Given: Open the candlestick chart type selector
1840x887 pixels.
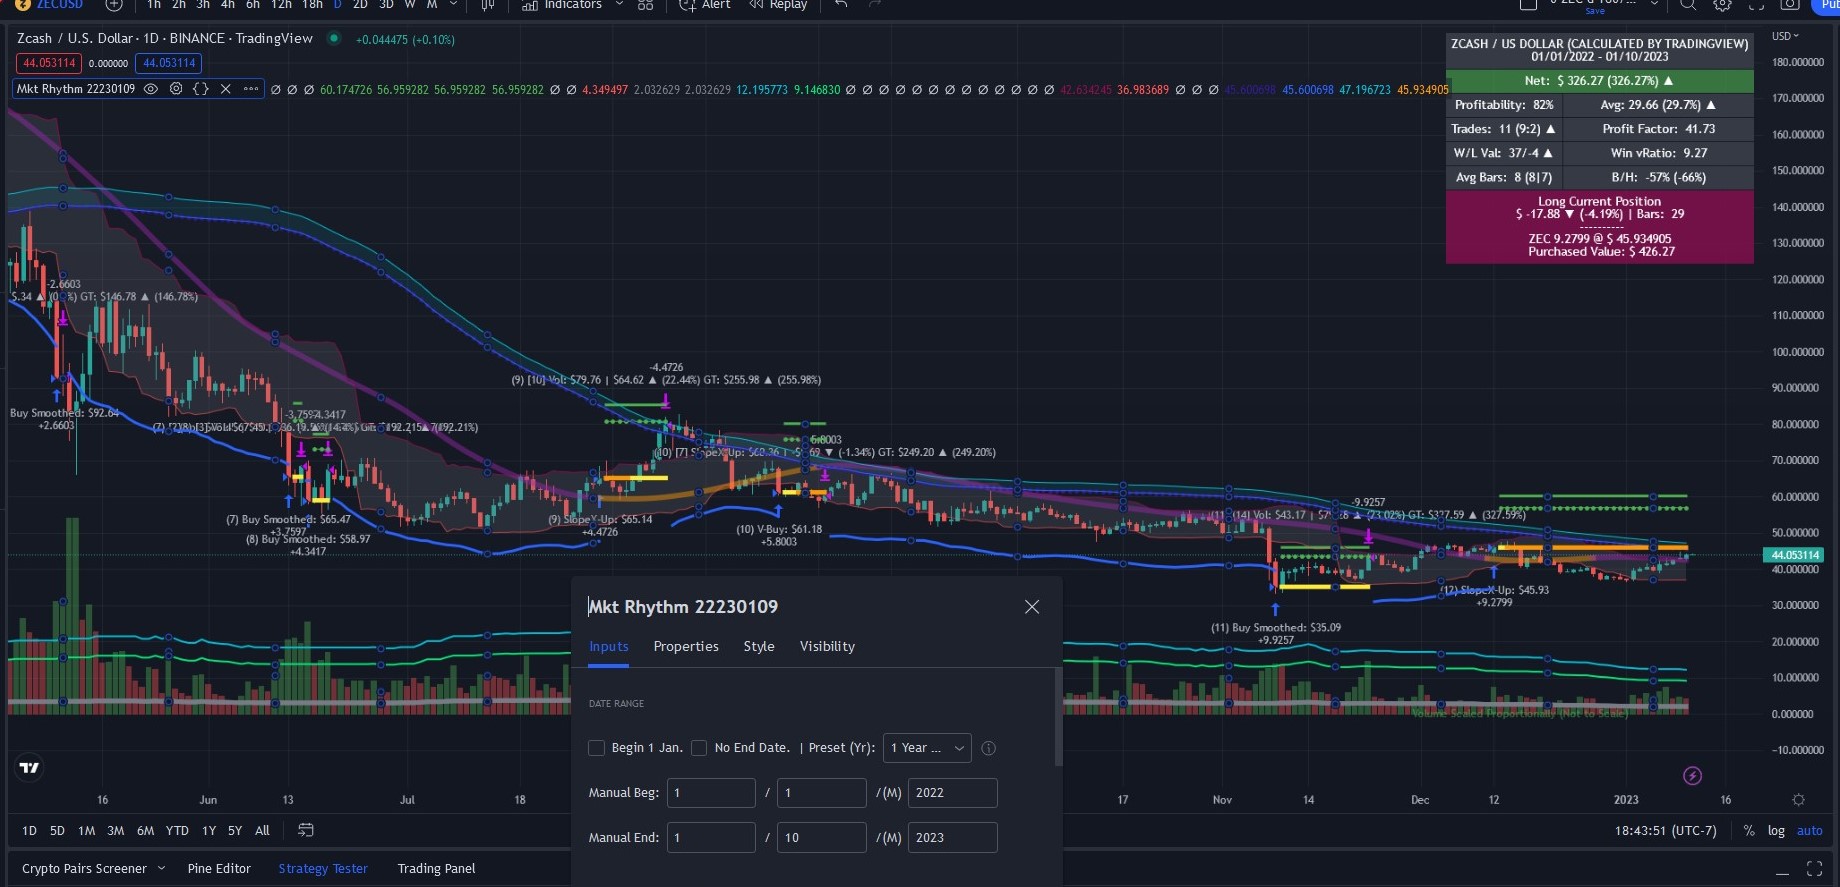Looking at the screenshot, I should coord(488,5).
